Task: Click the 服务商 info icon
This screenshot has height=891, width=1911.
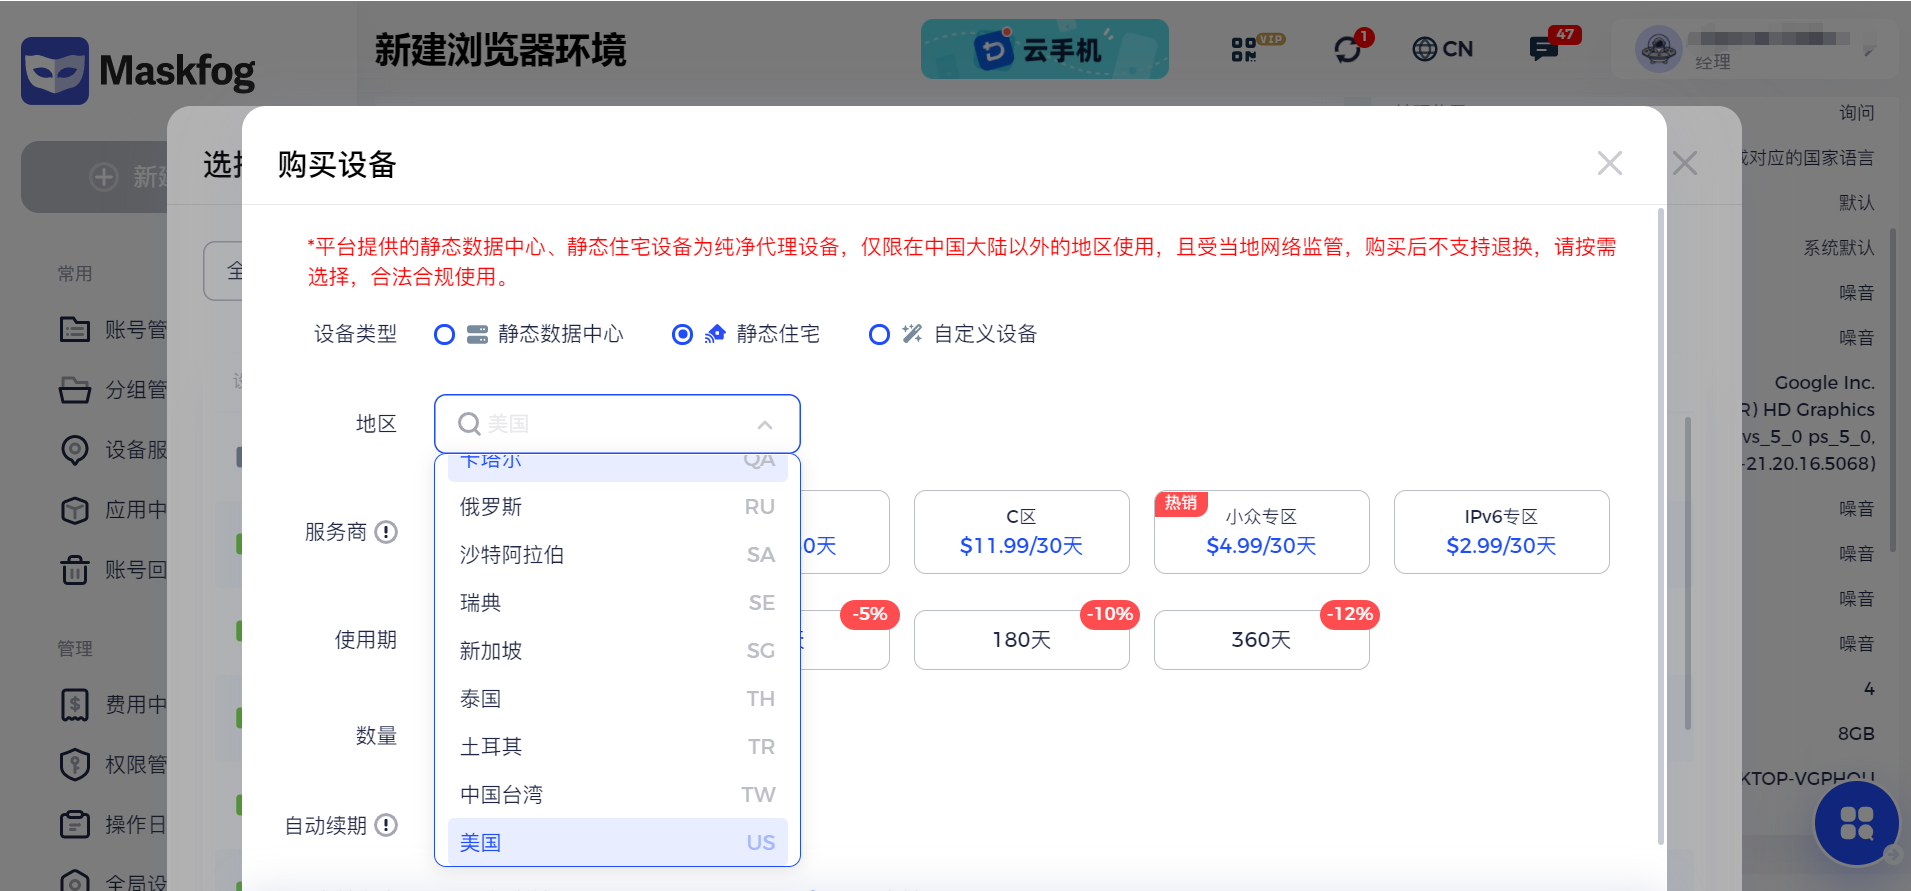Action: point(386,532)
